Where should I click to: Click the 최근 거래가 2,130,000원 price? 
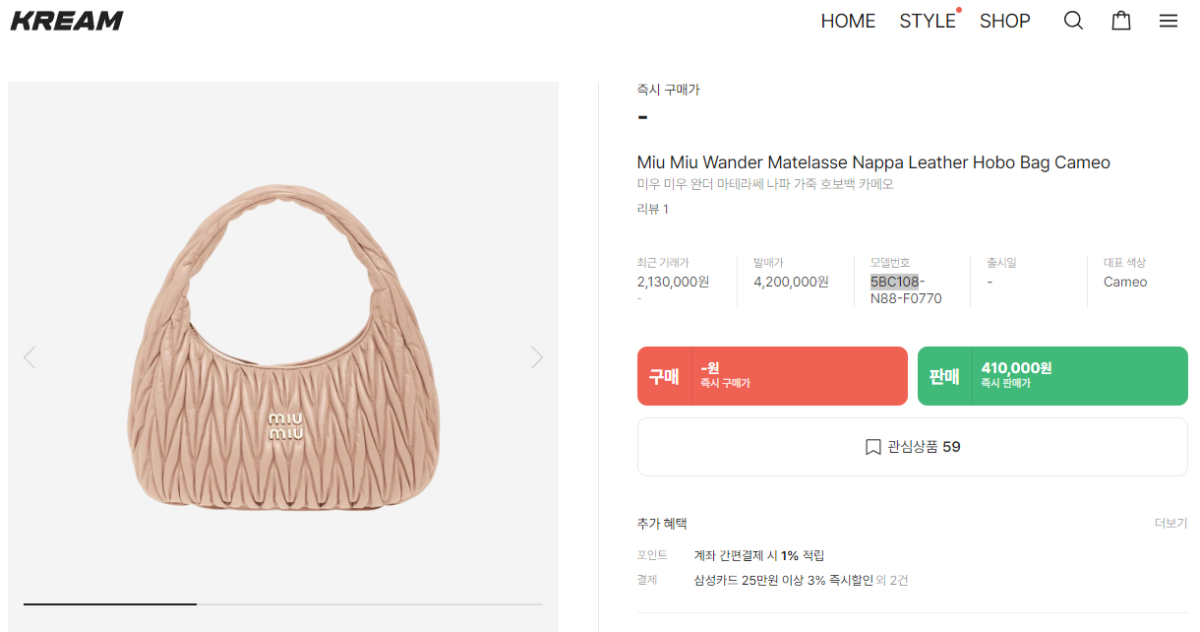coord(673,282)
